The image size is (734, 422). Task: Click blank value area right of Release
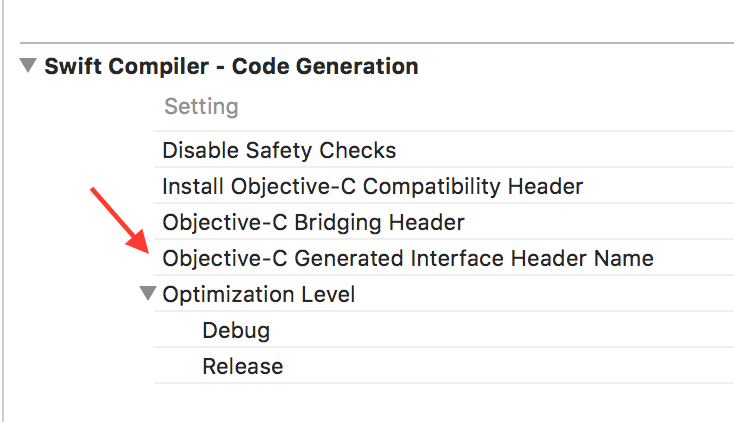pos(500,366)
